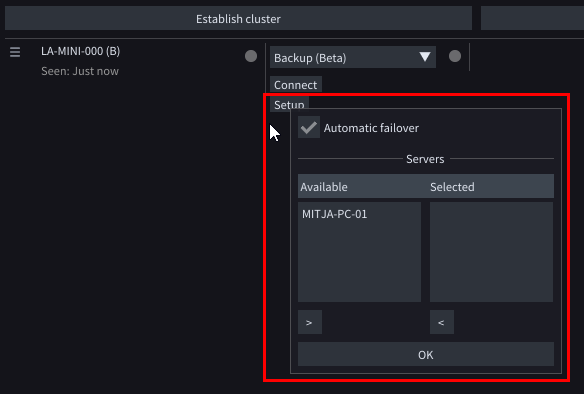Click the Selected servers list box
The height and width of the screenshot is (394, 584).
tap(491, 252)
